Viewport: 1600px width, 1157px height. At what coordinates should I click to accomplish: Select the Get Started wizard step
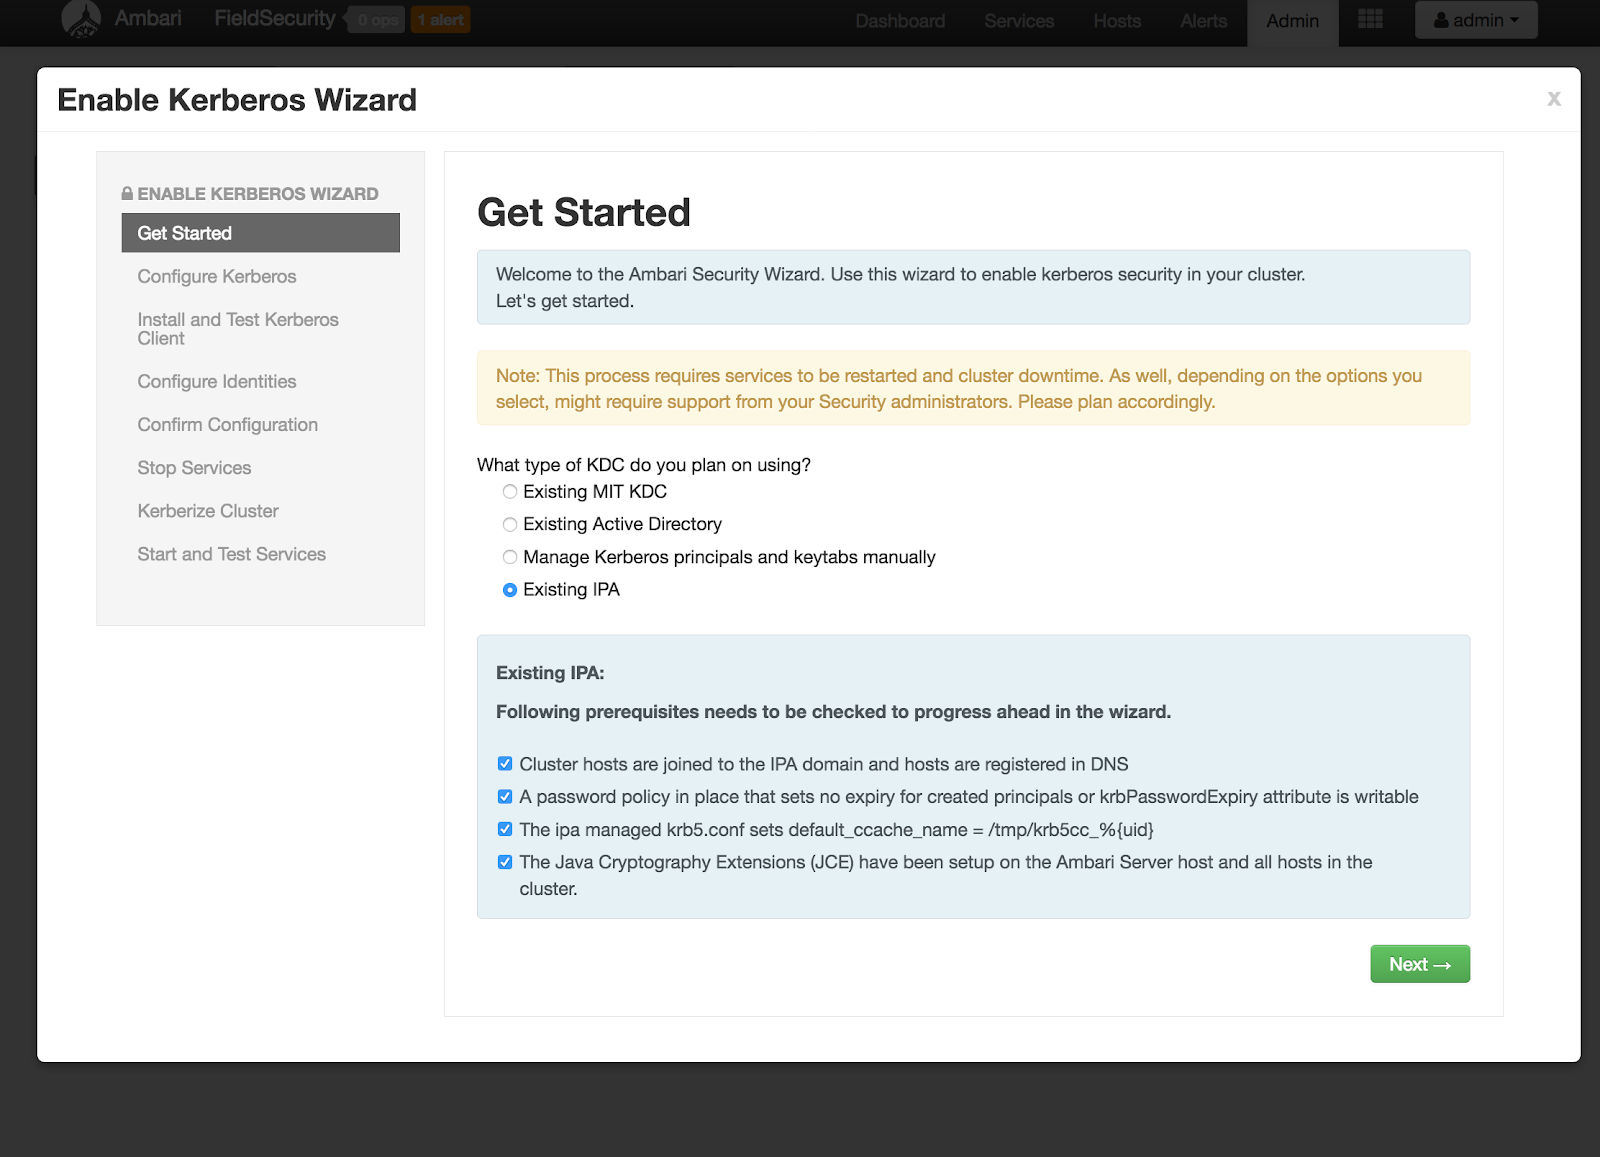click(261, 233)
